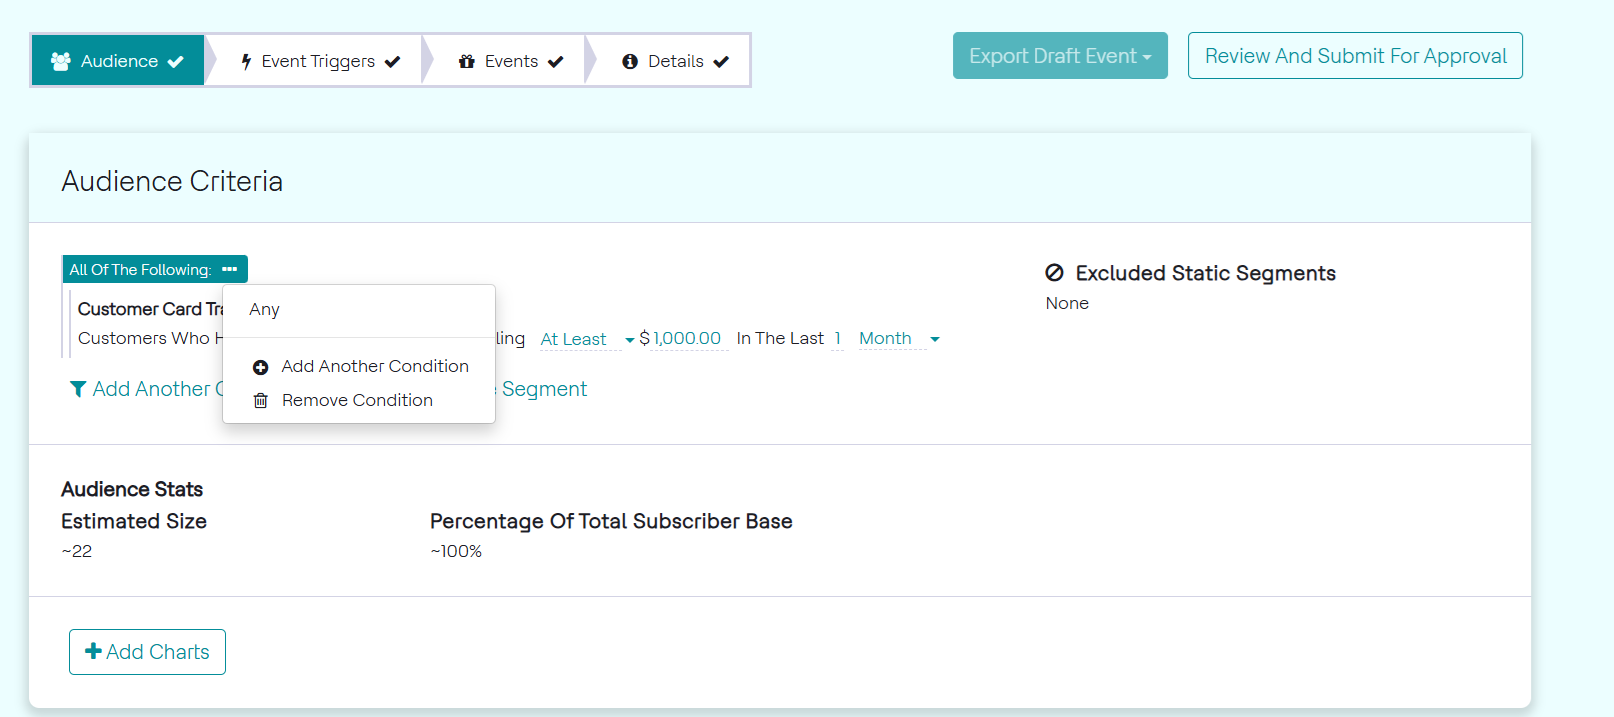Edit the In The Last number value
1614x717 pixels.
(x=838, y=338)
